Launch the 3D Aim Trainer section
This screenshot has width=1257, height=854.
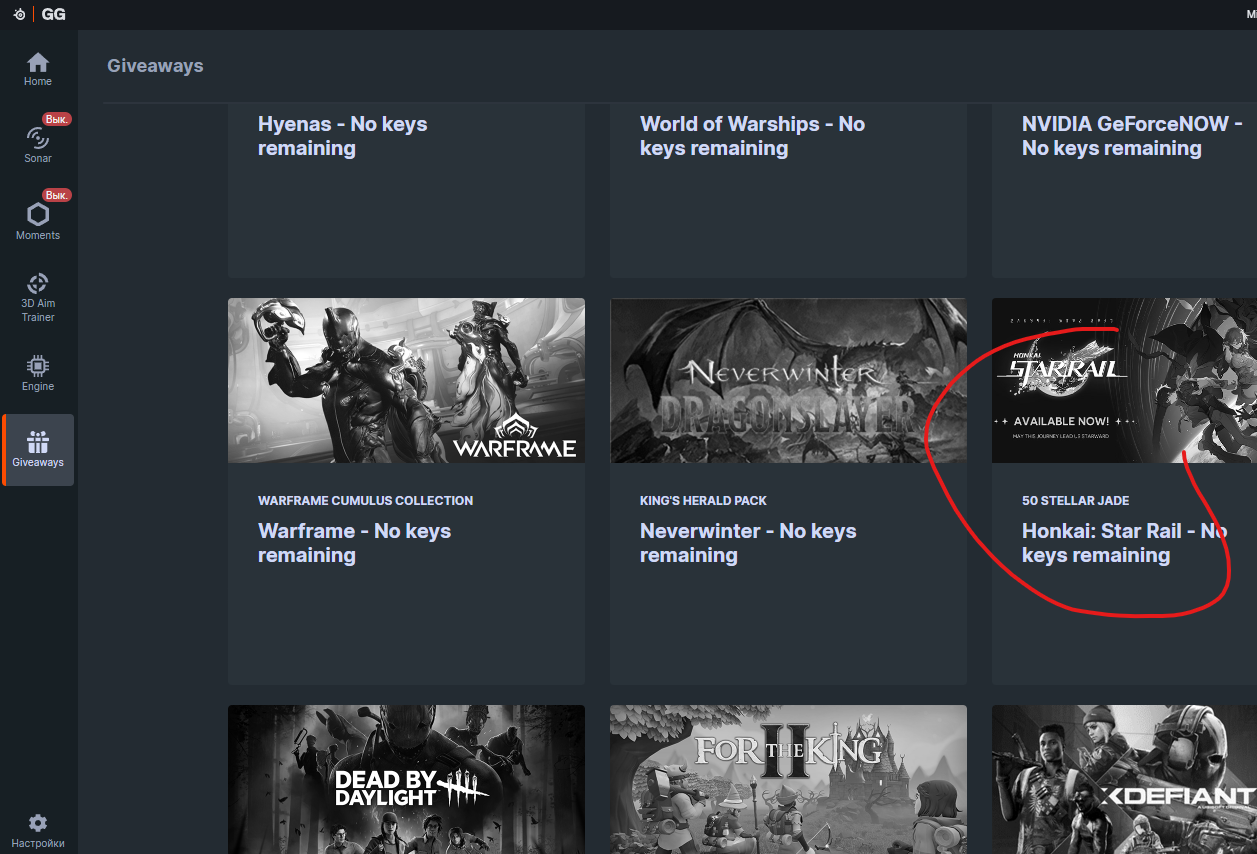pyautogui.click(x=38, y=297)
